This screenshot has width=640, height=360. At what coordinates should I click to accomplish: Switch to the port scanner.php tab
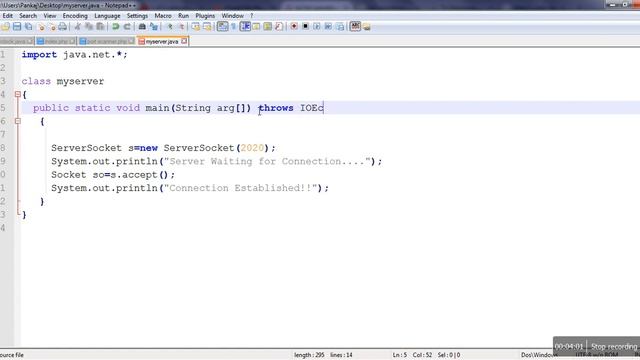tap(107, 41)
